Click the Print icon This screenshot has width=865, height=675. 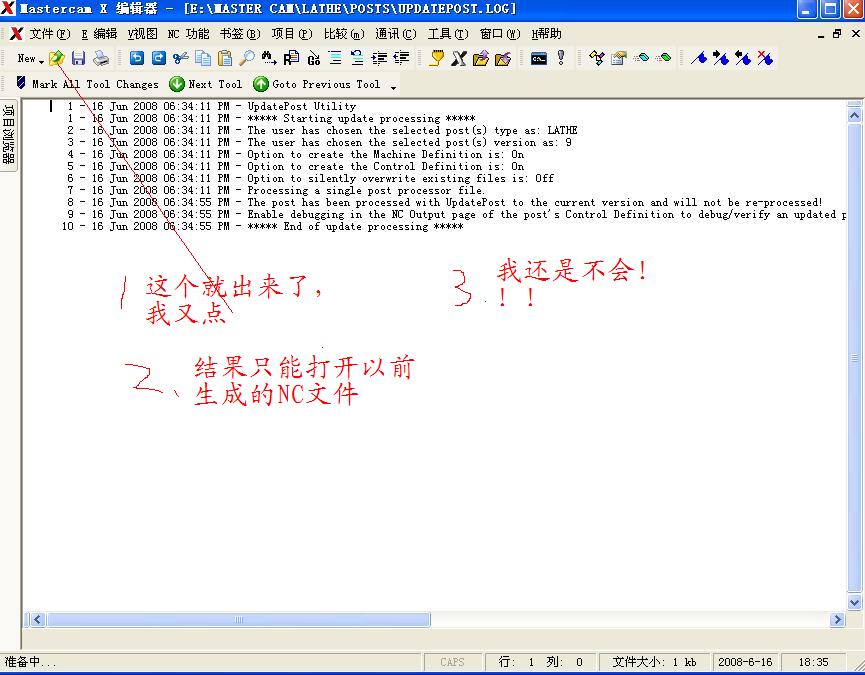coord(101,58)
